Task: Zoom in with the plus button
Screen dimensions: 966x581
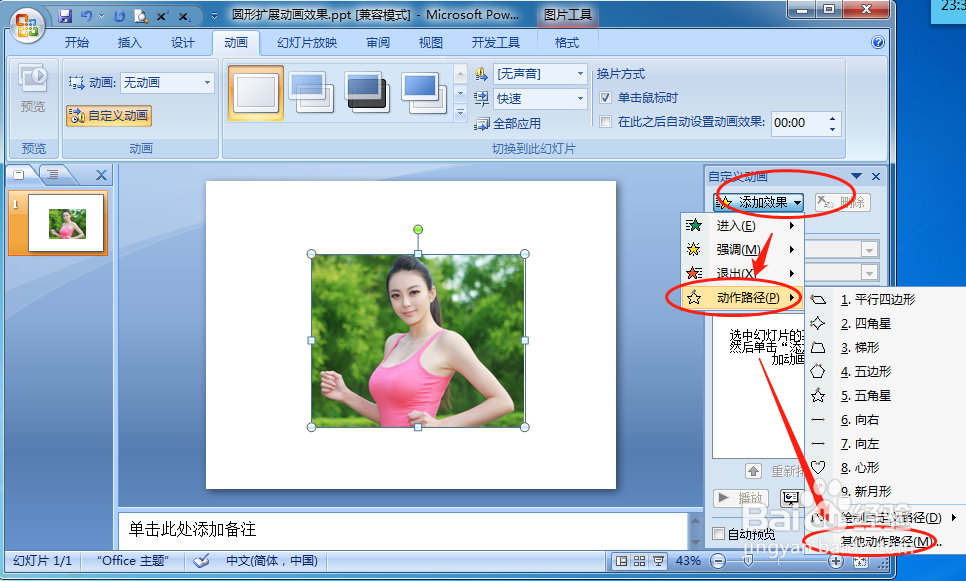Action: tap(835, 561)
